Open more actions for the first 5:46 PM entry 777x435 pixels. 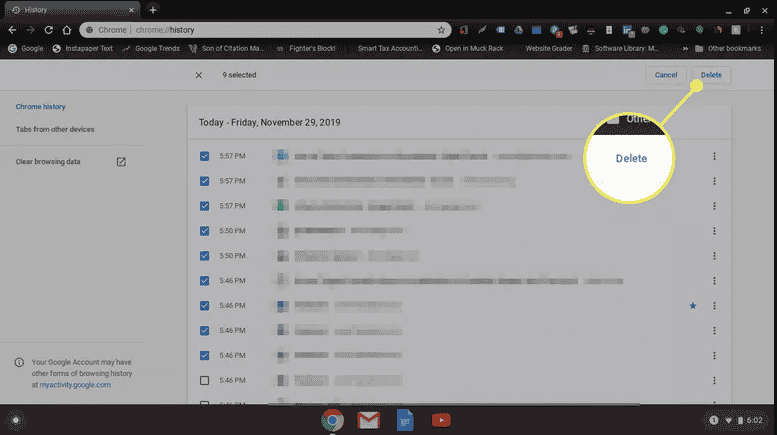[x=714, y=280]
